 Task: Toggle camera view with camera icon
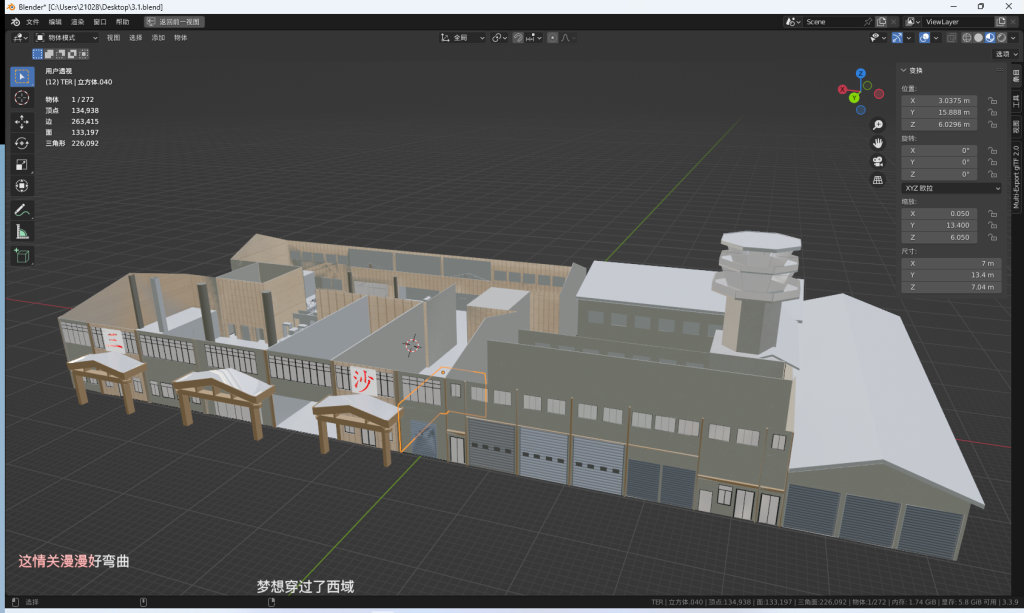878,161
